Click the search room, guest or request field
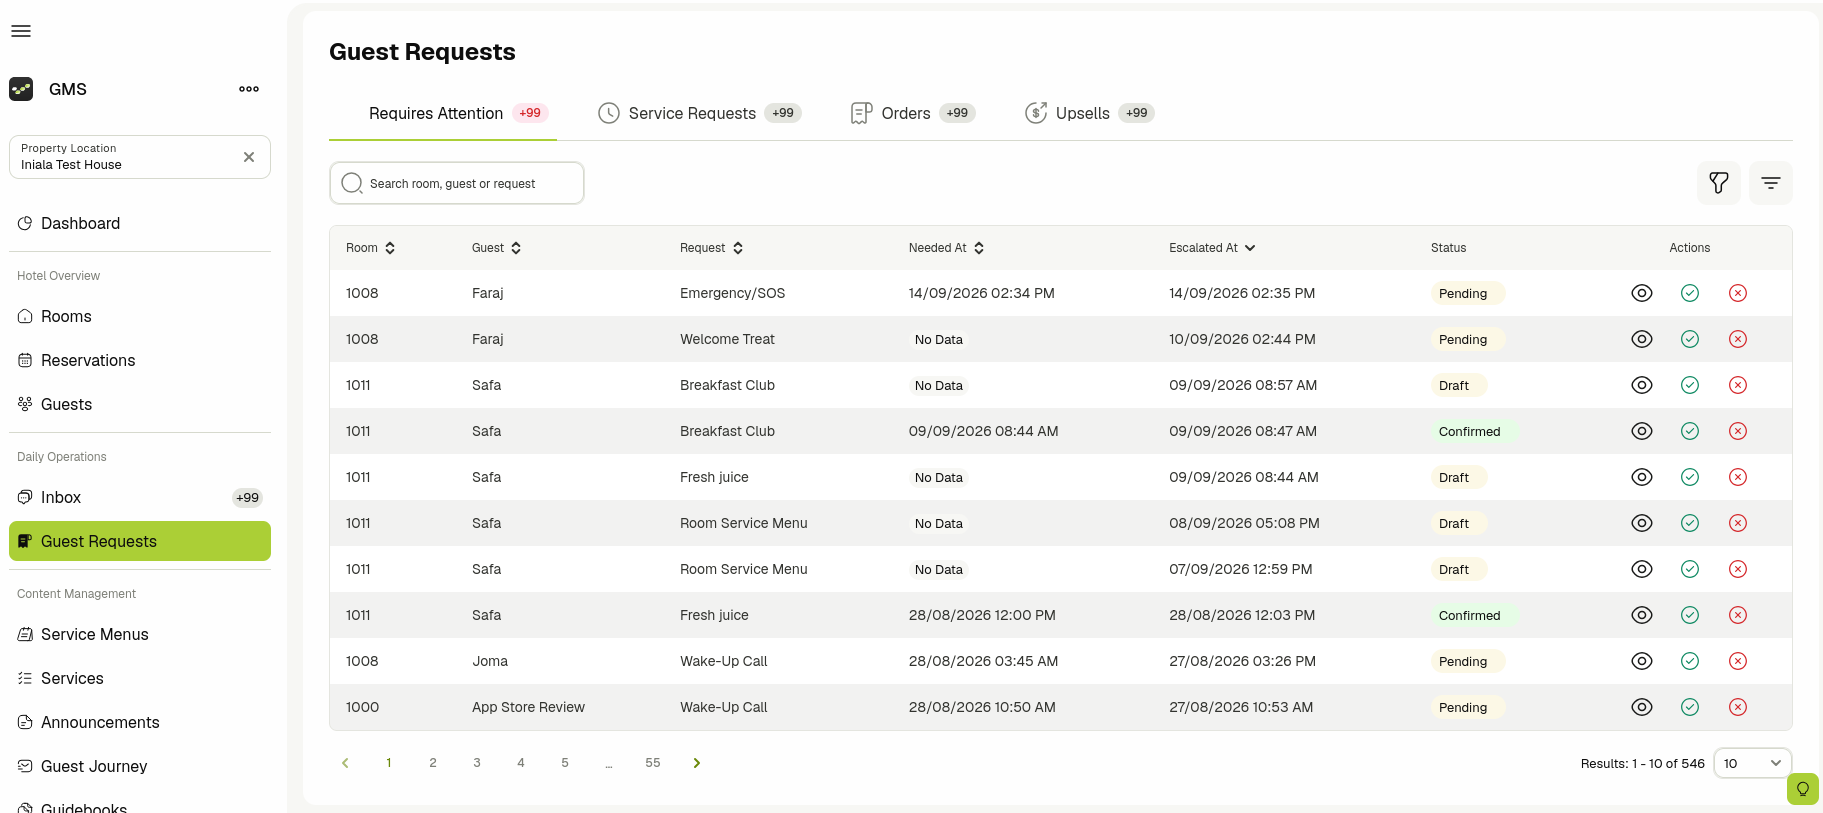This screenshot has width=1823, height=813. click(x=457, y=183)
